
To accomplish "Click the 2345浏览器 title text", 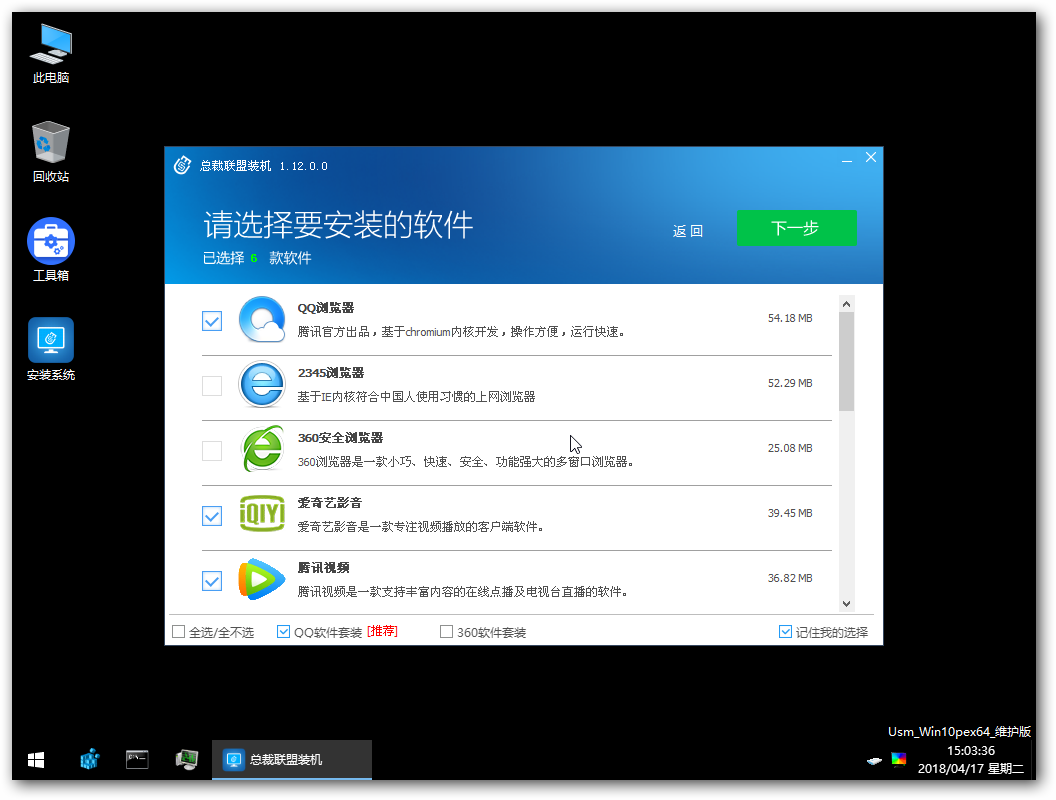I will pos(331,373).
